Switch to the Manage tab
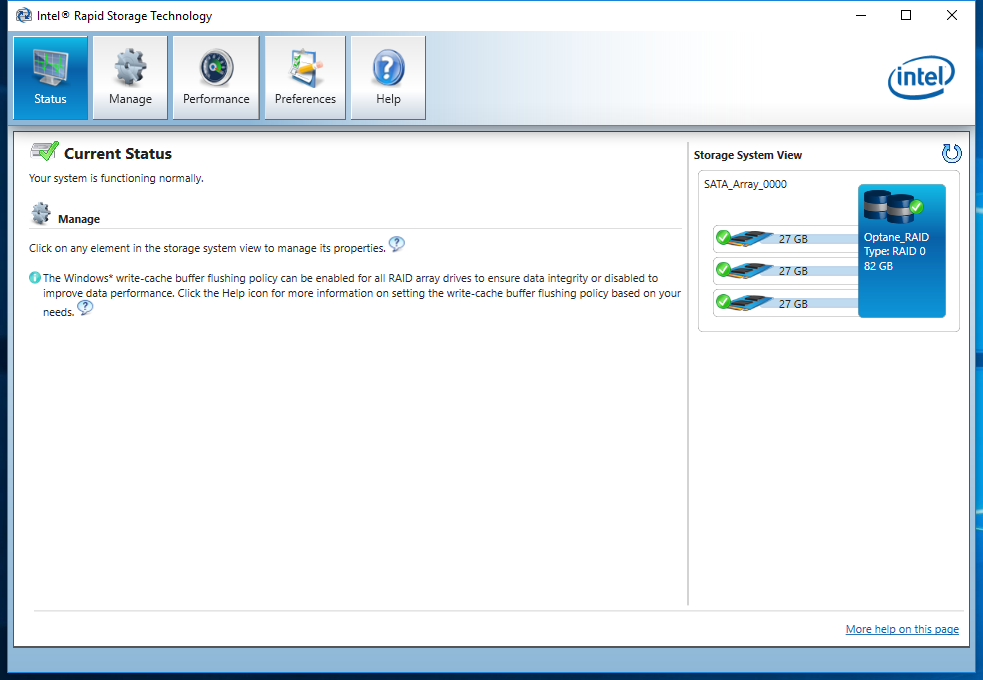Screen dimensions: 983x680 point(130,78)
